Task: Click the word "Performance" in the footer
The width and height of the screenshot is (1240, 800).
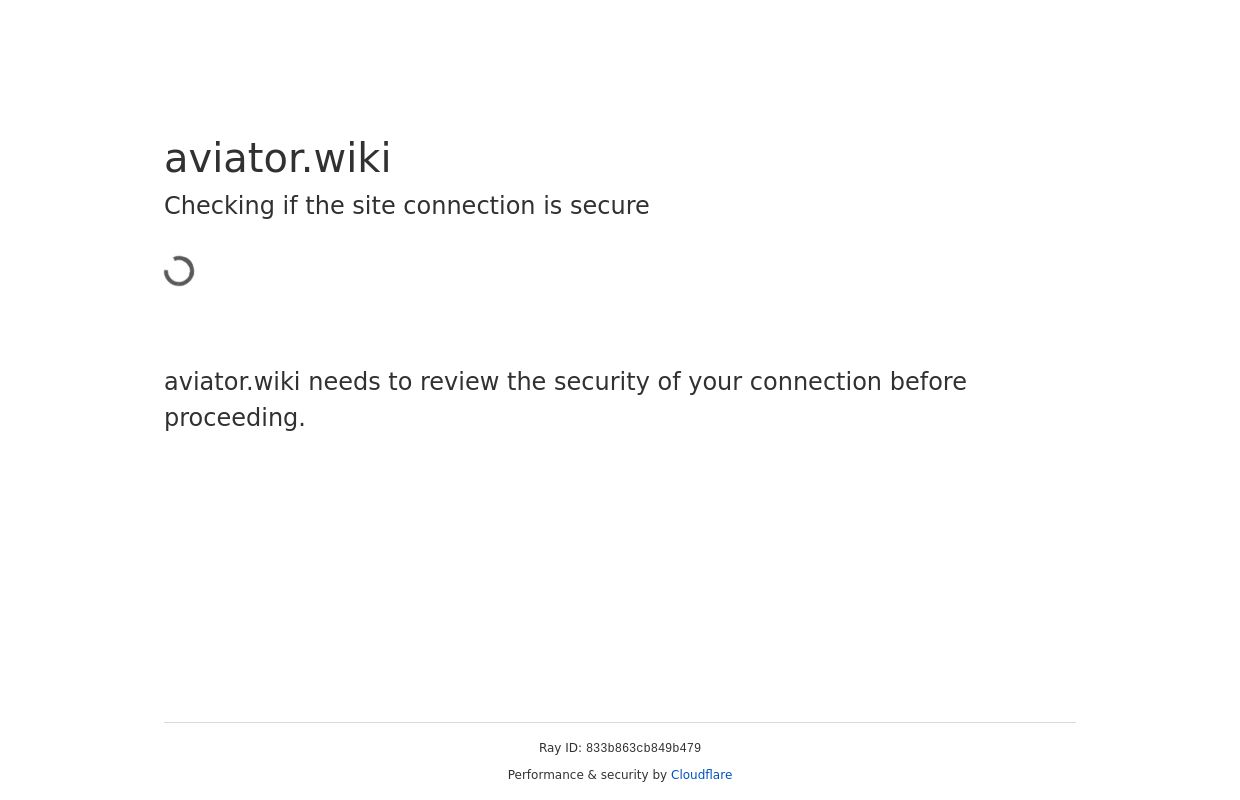Action: pos(545,775)
